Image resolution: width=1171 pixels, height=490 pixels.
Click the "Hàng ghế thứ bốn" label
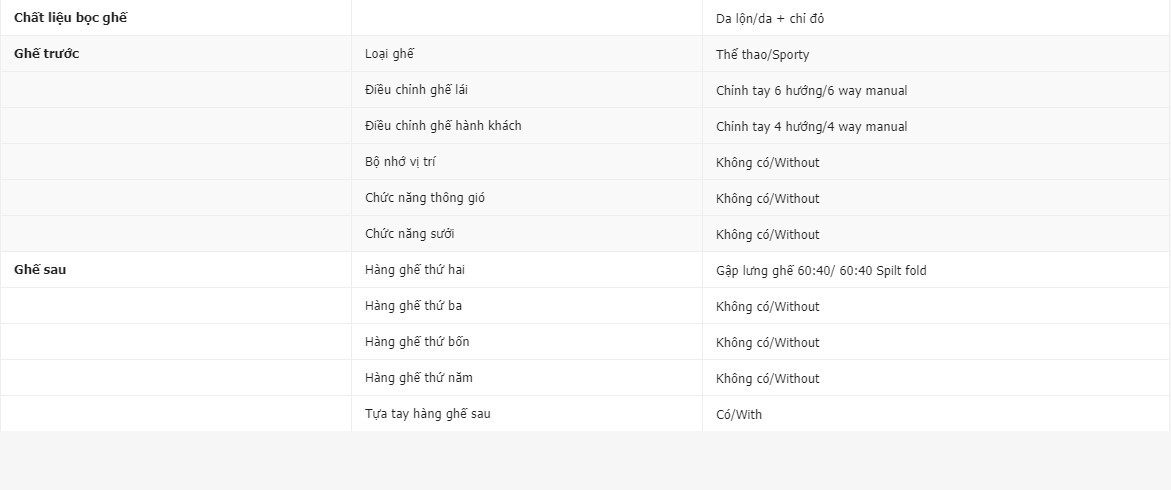417,342
